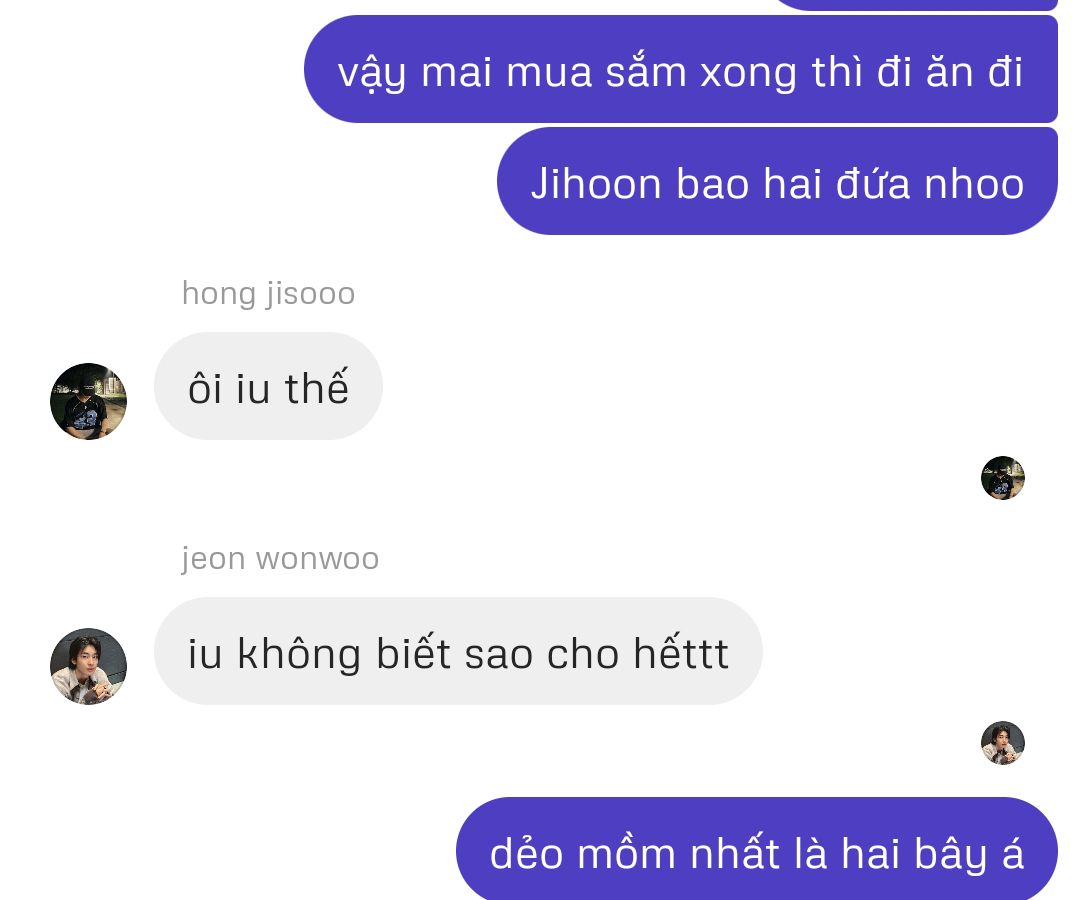Tap jeon wonwoo's small seen-receipt avatar
This screenshot has width=1080, height=900.
click(x=1002, y=743)
